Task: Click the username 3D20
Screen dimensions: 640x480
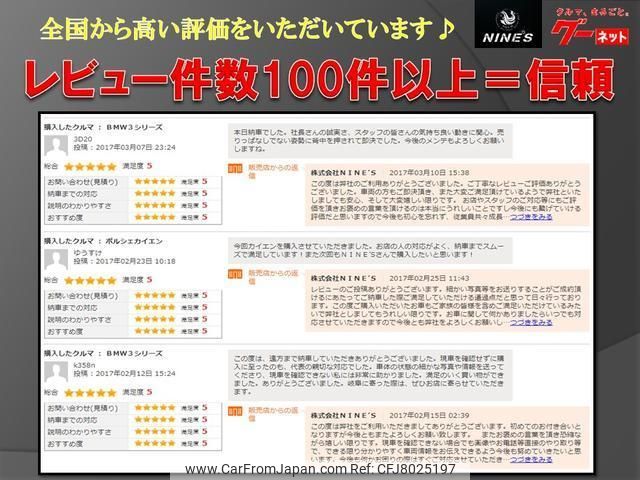Action: pos(82,138)
